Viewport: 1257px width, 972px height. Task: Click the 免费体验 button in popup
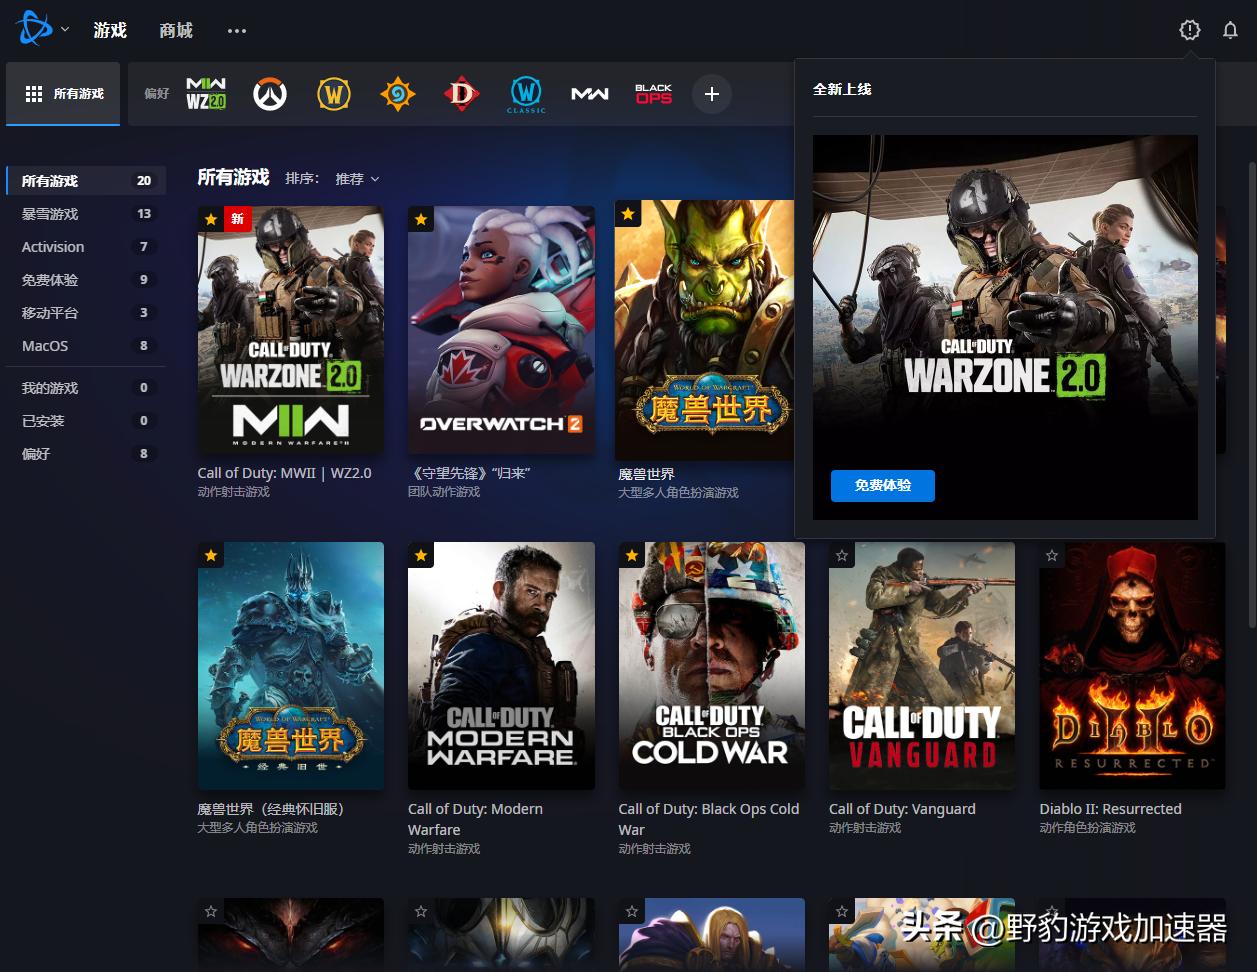883,486
